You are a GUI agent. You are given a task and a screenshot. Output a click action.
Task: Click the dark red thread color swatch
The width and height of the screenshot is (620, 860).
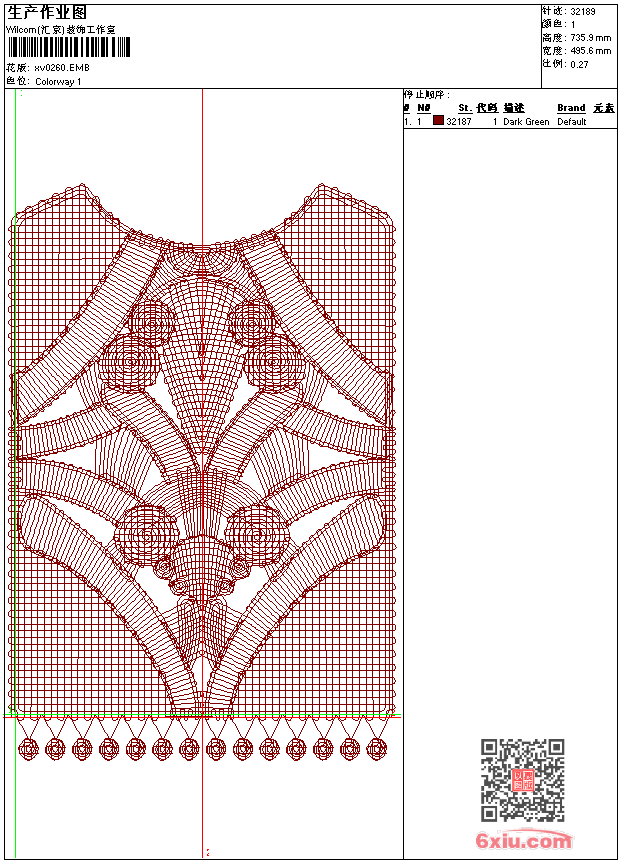[x=438, y=121]
